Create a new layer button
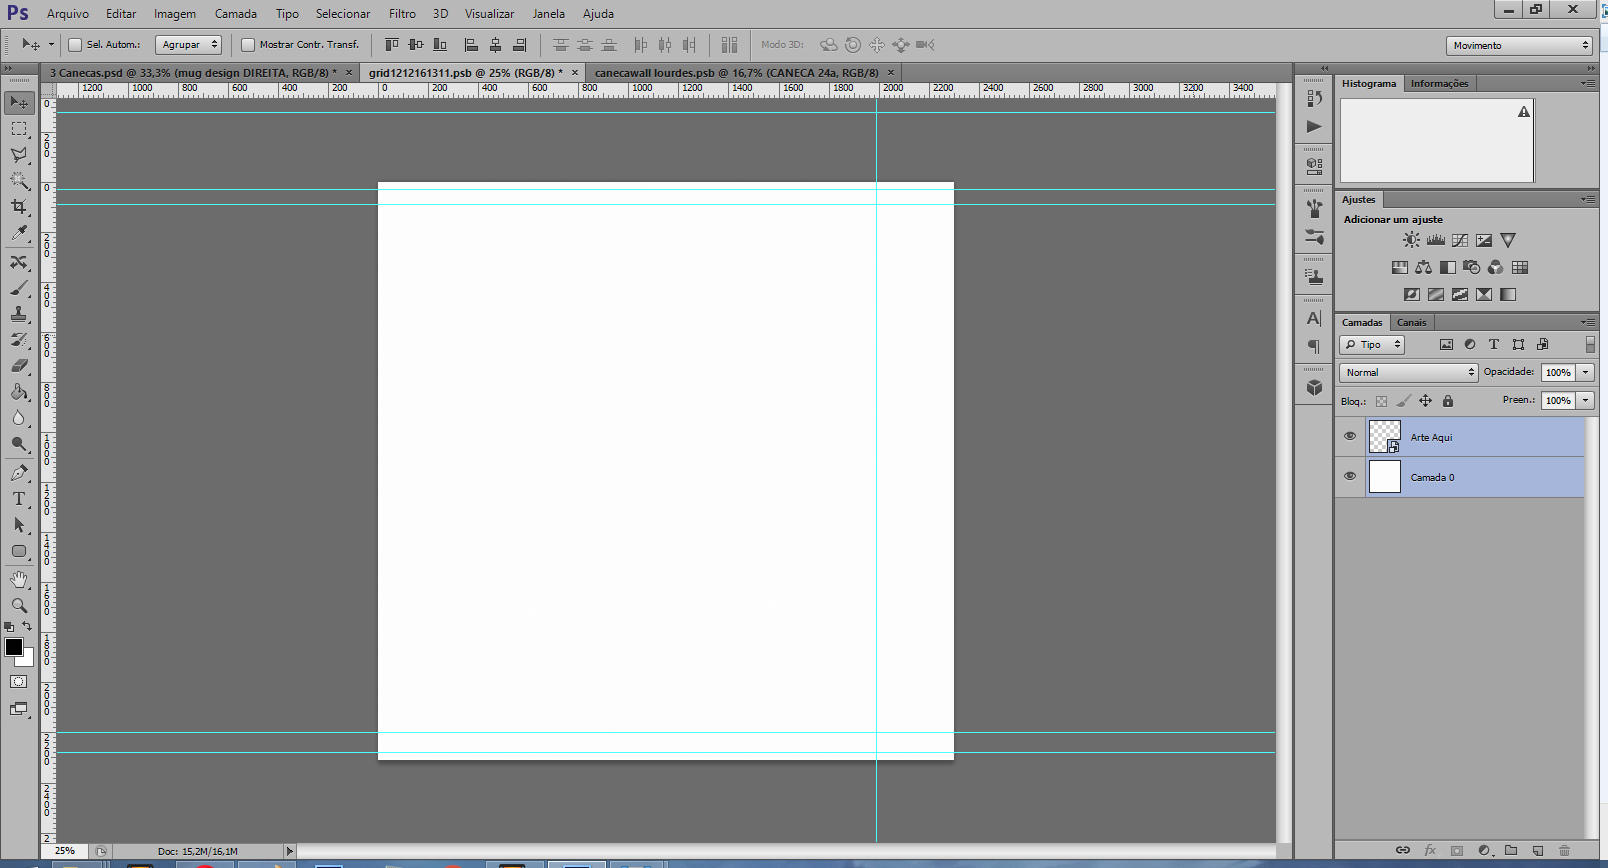Image resolution: width=1608 pixels, height=868 pixels. 1538,851
